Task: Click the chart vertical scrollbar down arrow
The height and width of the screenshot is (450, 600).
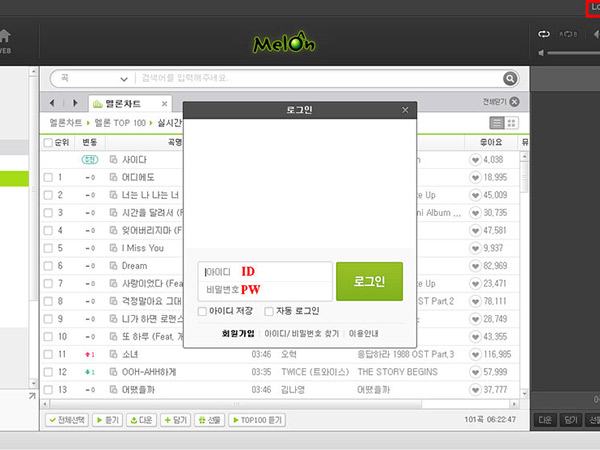Action: [x=524, y=393]
